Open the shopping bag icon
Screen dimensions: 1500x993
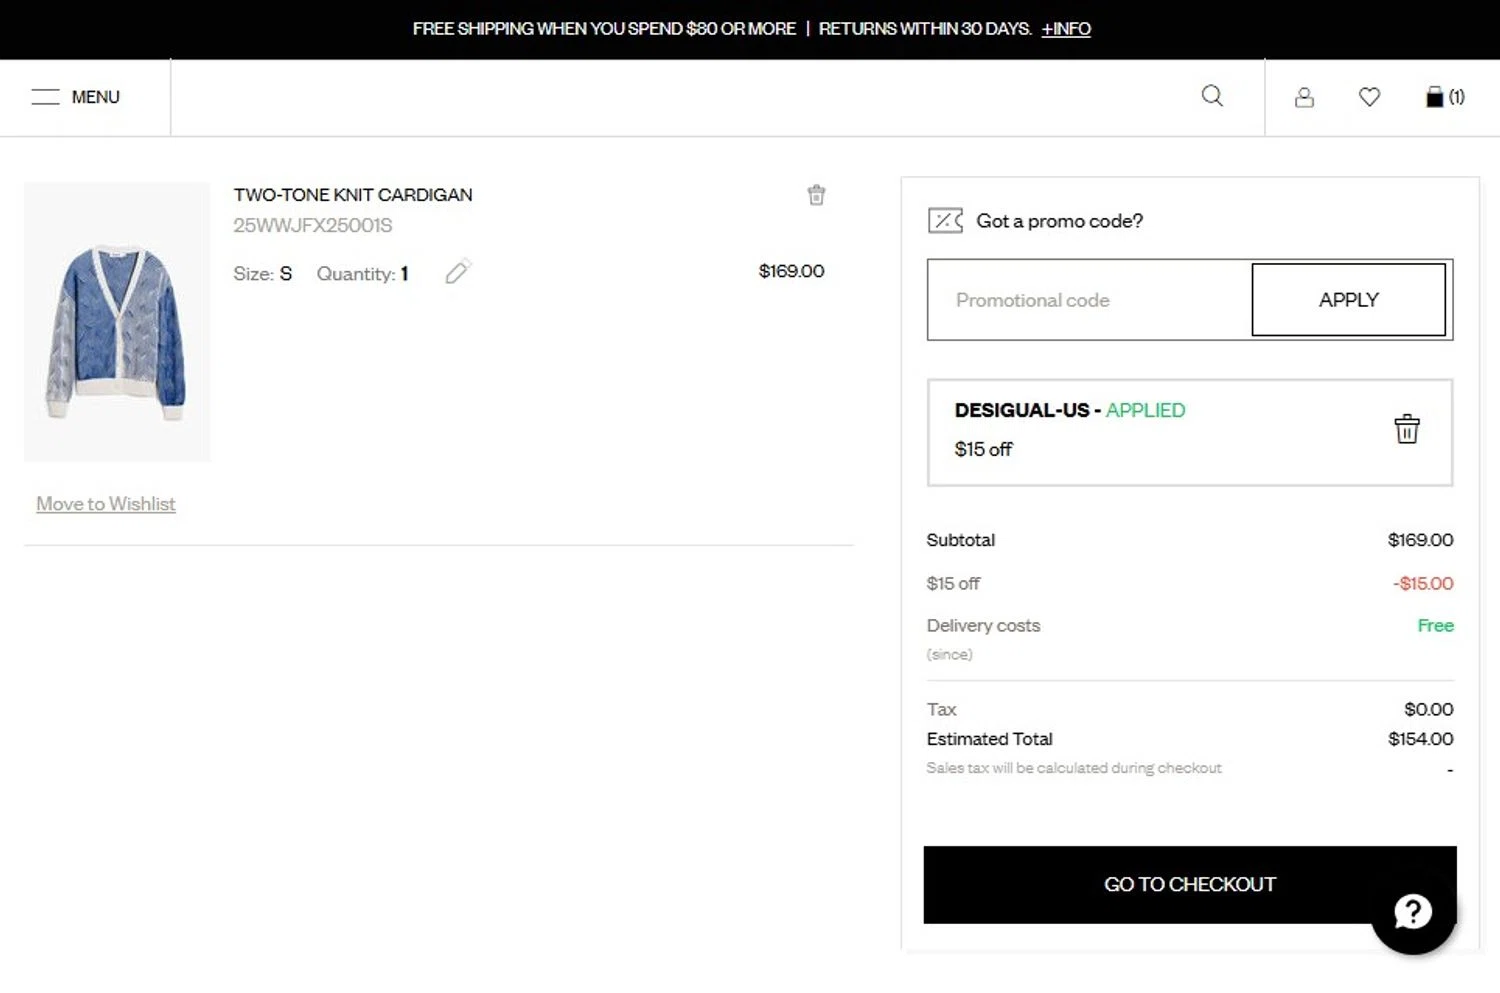point(1444,97)
